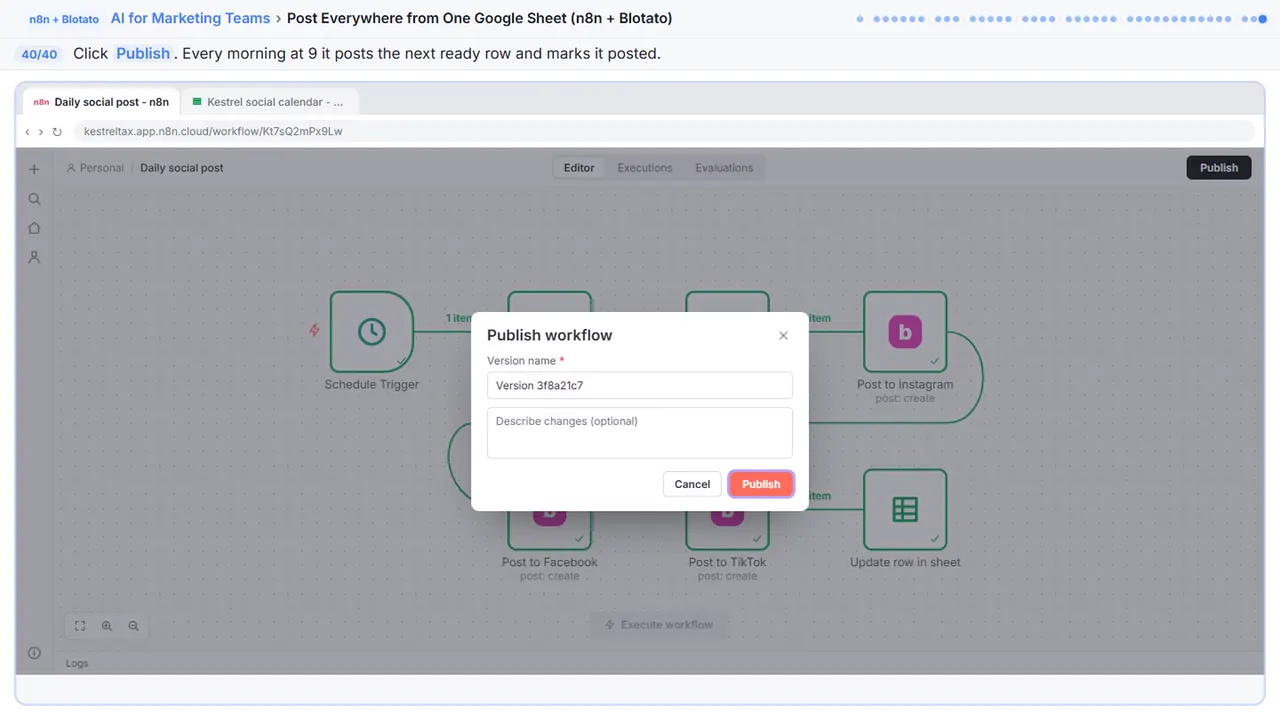Go to the home icon in the sidebar
1280x720 pixels.
(x=34, y=228)
